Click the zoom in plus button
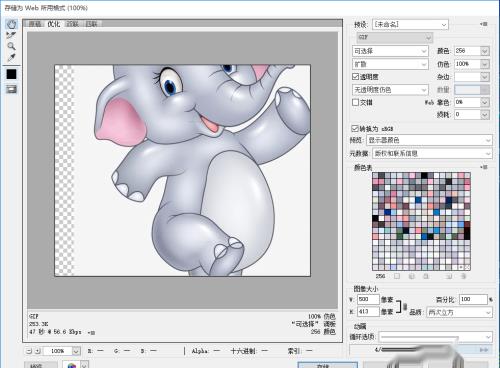This screenshot has width=500, height=368. click(x=38, y=351)
